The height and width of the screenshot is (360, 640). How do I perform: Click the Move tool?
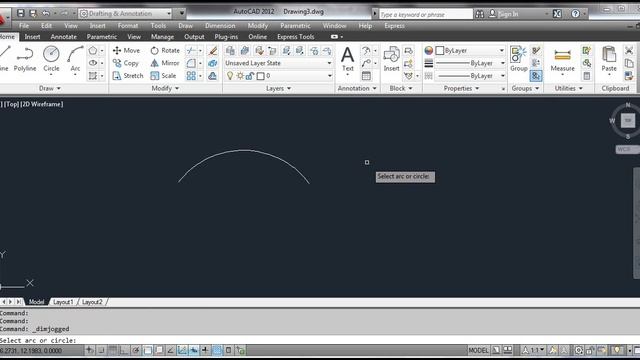[127, 51]
